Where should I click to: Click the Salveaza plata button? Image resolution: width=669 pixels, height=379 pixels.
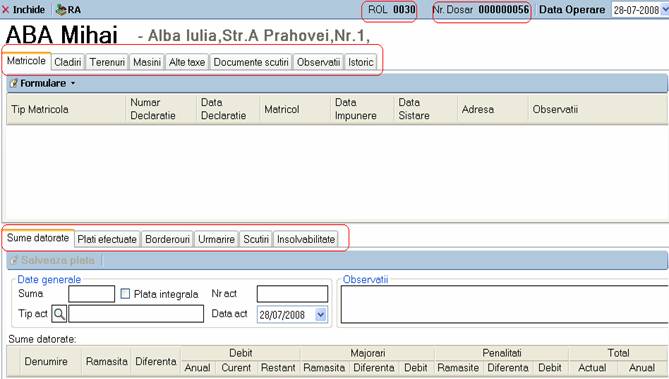pos(53,260)
